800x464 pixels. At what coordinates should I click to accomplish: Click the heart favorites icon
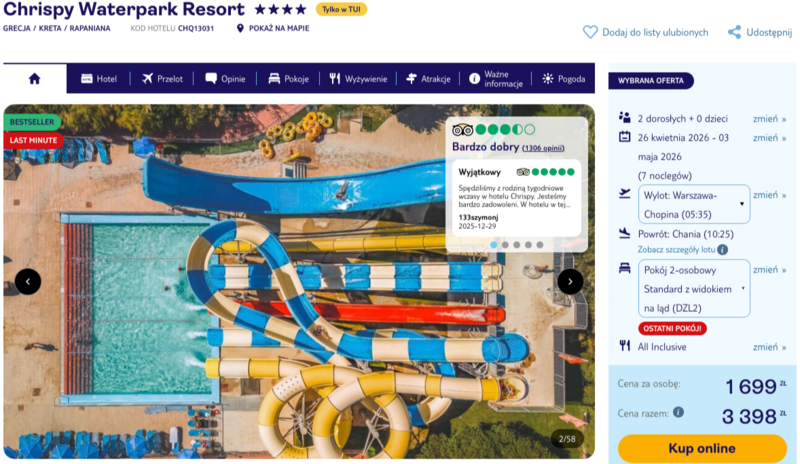point(590,32)
